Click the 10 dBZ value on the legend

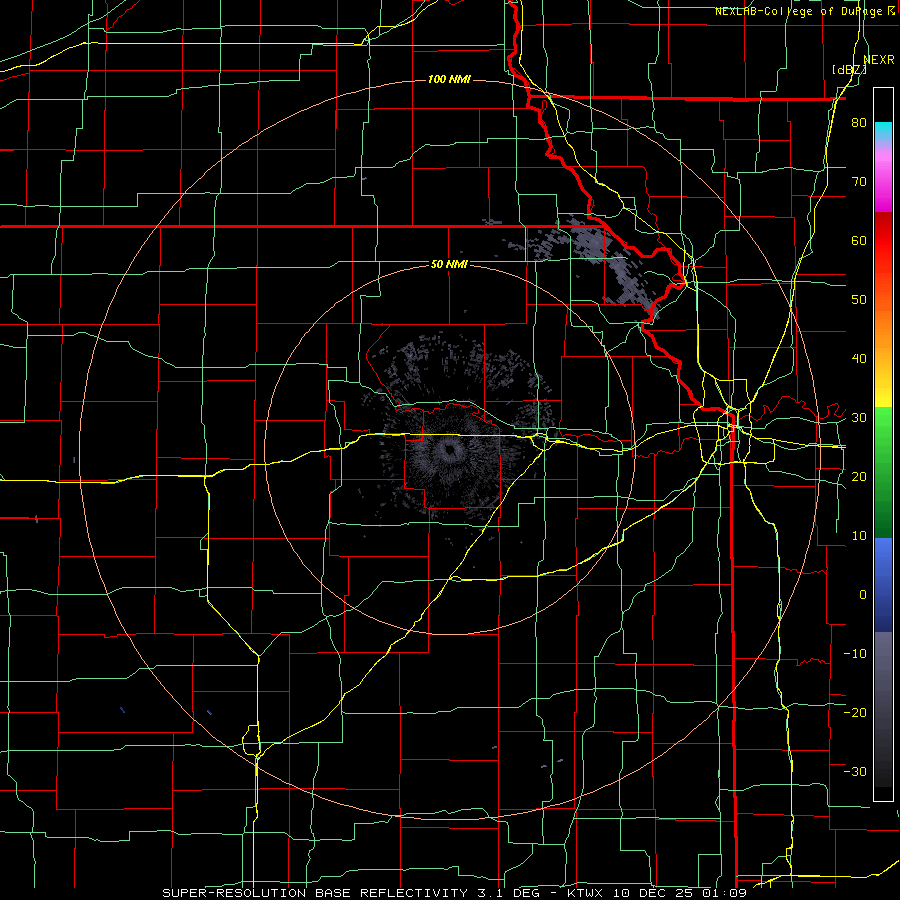859,536
